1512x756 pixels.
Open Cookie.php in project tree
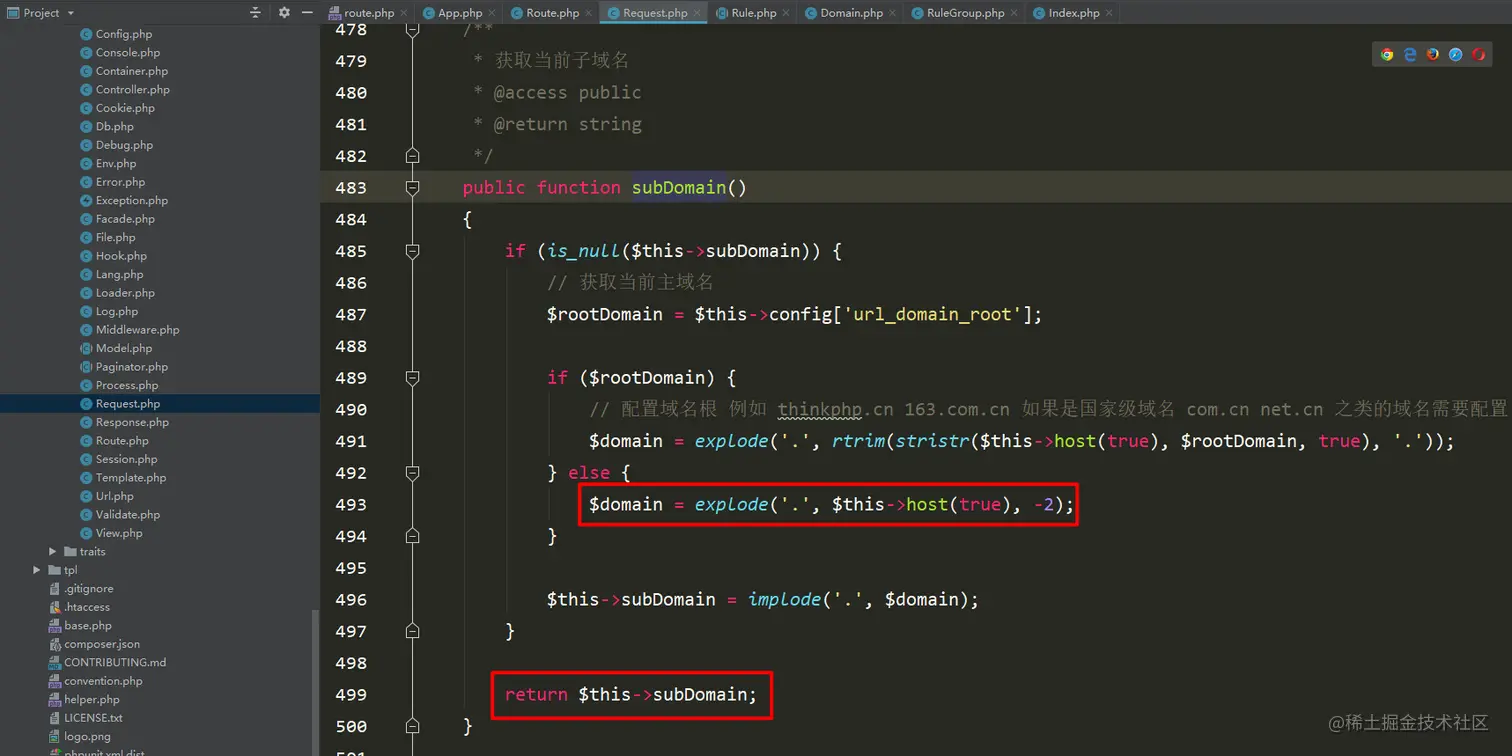click(x=125, y=108)
